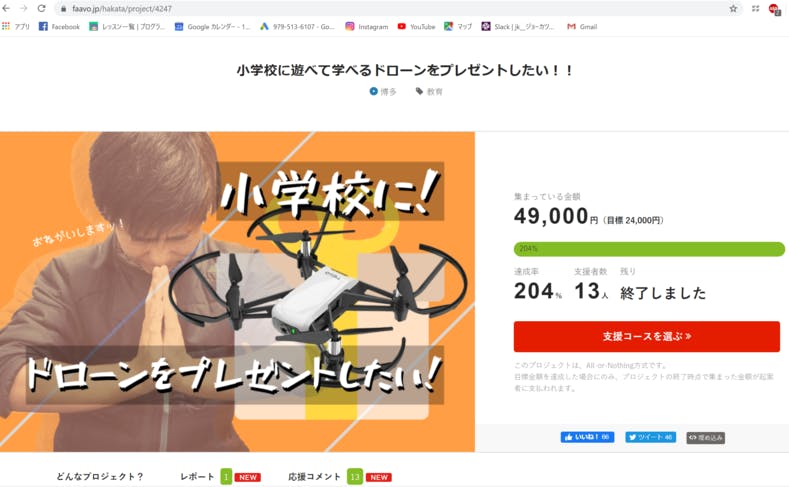
Task: Open the アプリ apps grid shortcut
Action: pyautogui.click(x=16, y=27)
